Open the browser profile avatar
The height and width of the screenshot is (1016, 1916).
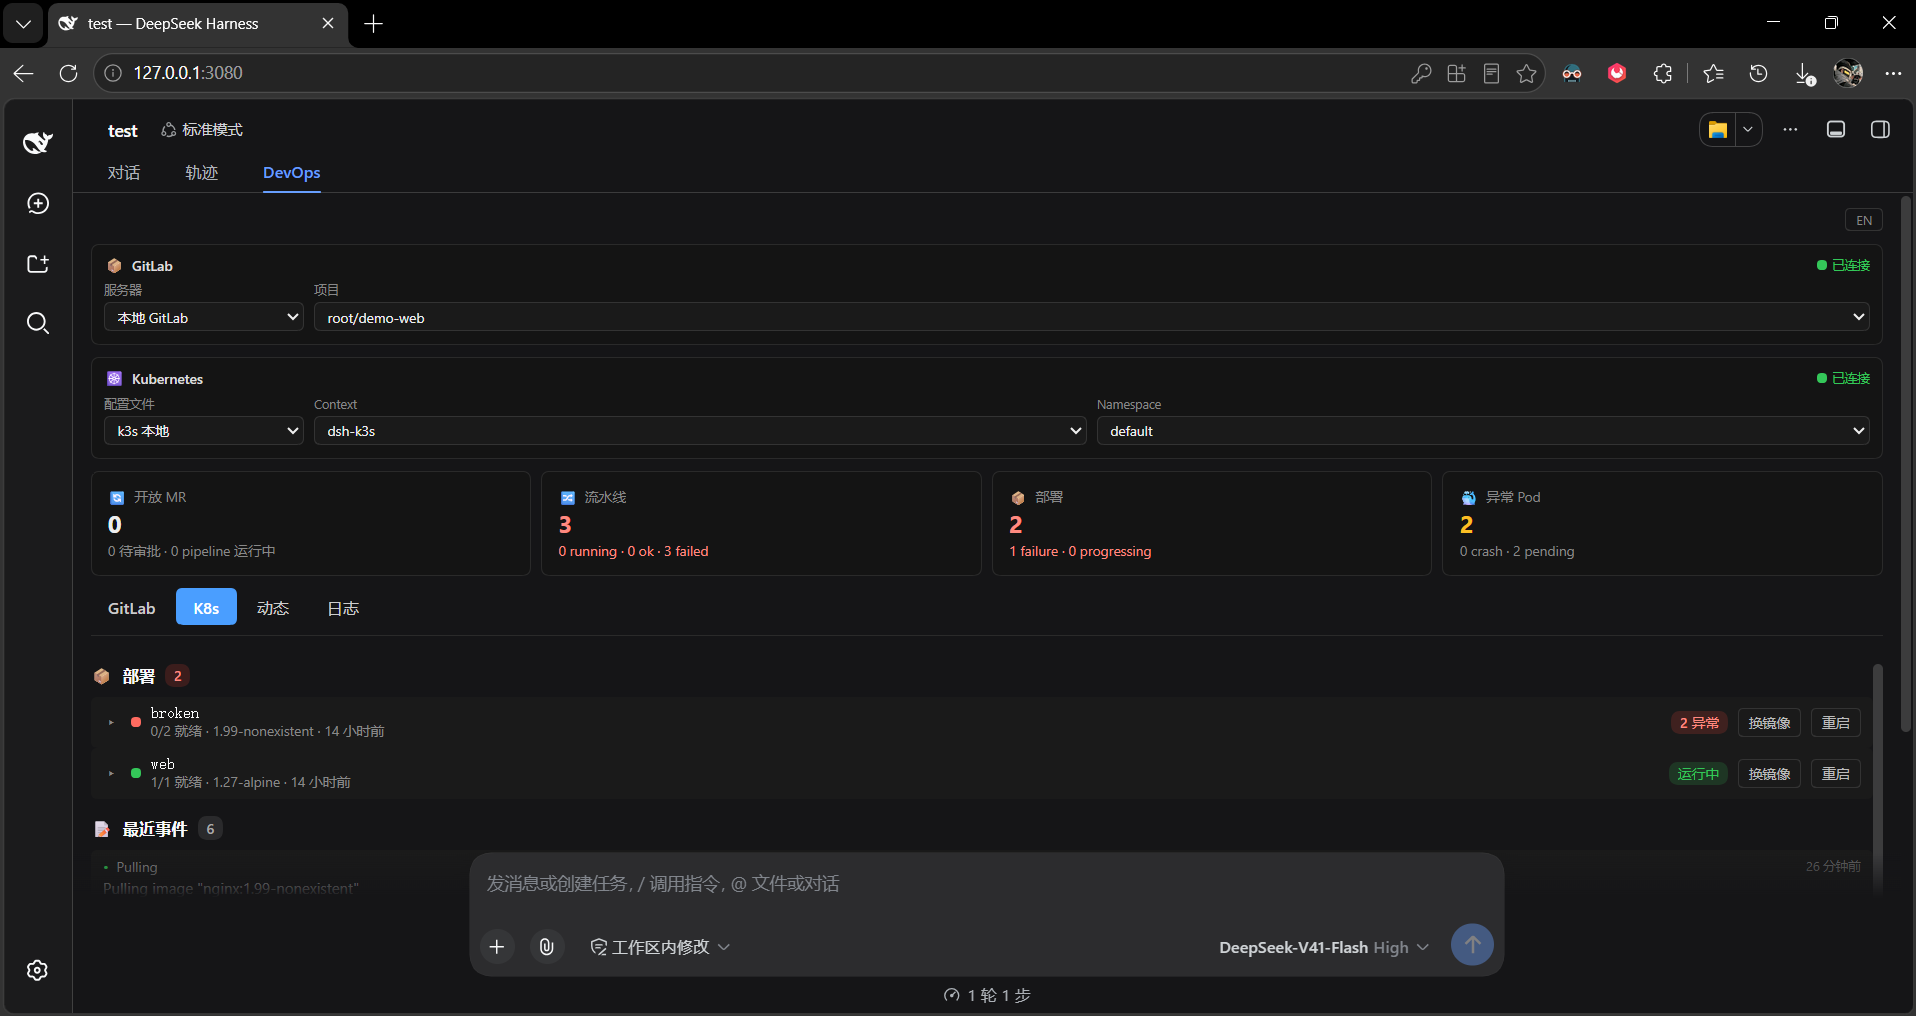coord(1848,73)
